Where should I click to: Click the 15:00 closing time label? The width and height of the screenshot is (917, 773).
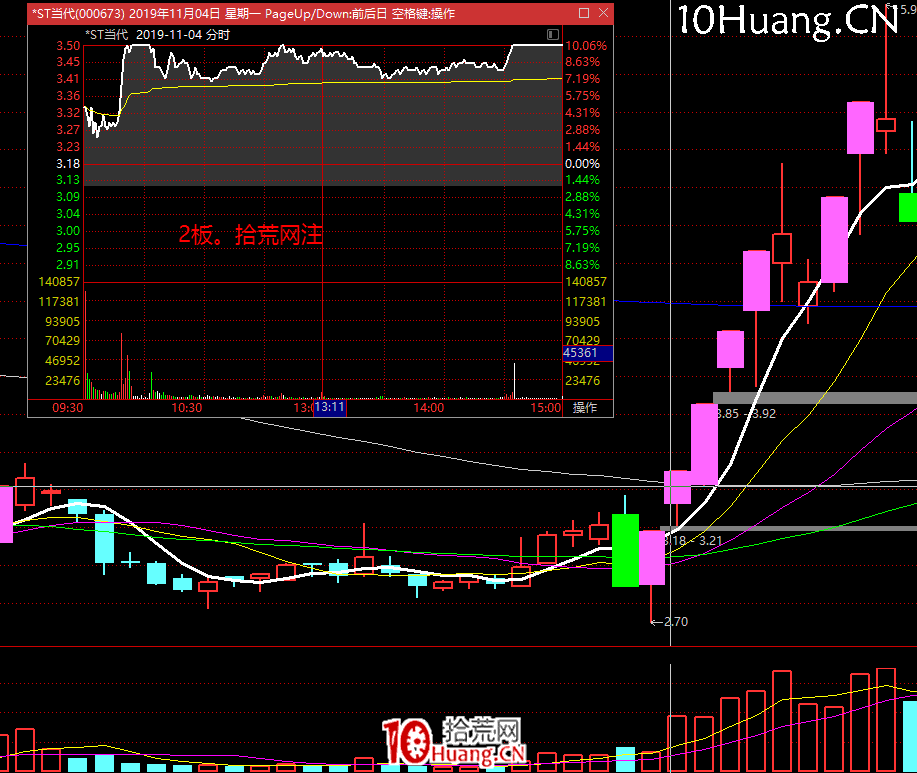(x=546, y=408)
